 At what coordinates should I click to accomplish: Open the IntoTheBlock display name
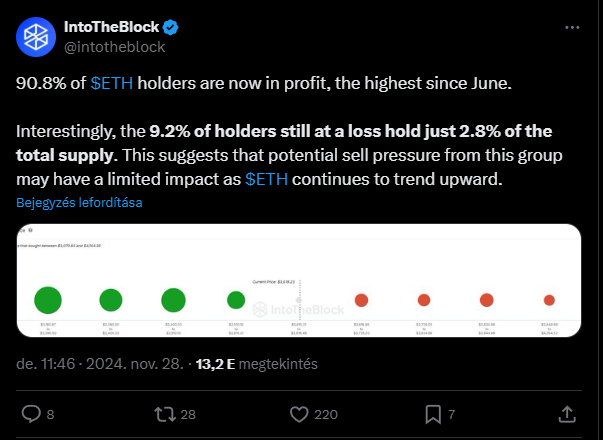pos(111,27)
